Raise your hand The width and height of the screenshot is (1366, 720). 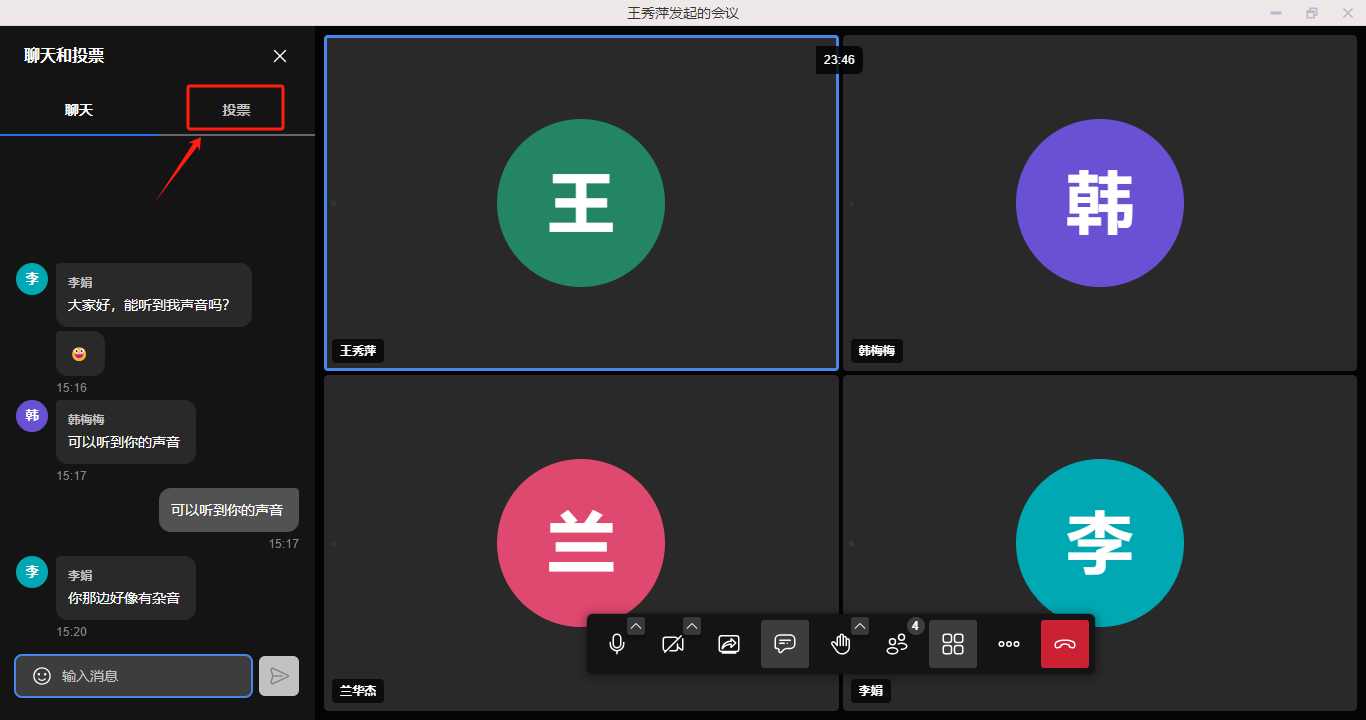841,644
